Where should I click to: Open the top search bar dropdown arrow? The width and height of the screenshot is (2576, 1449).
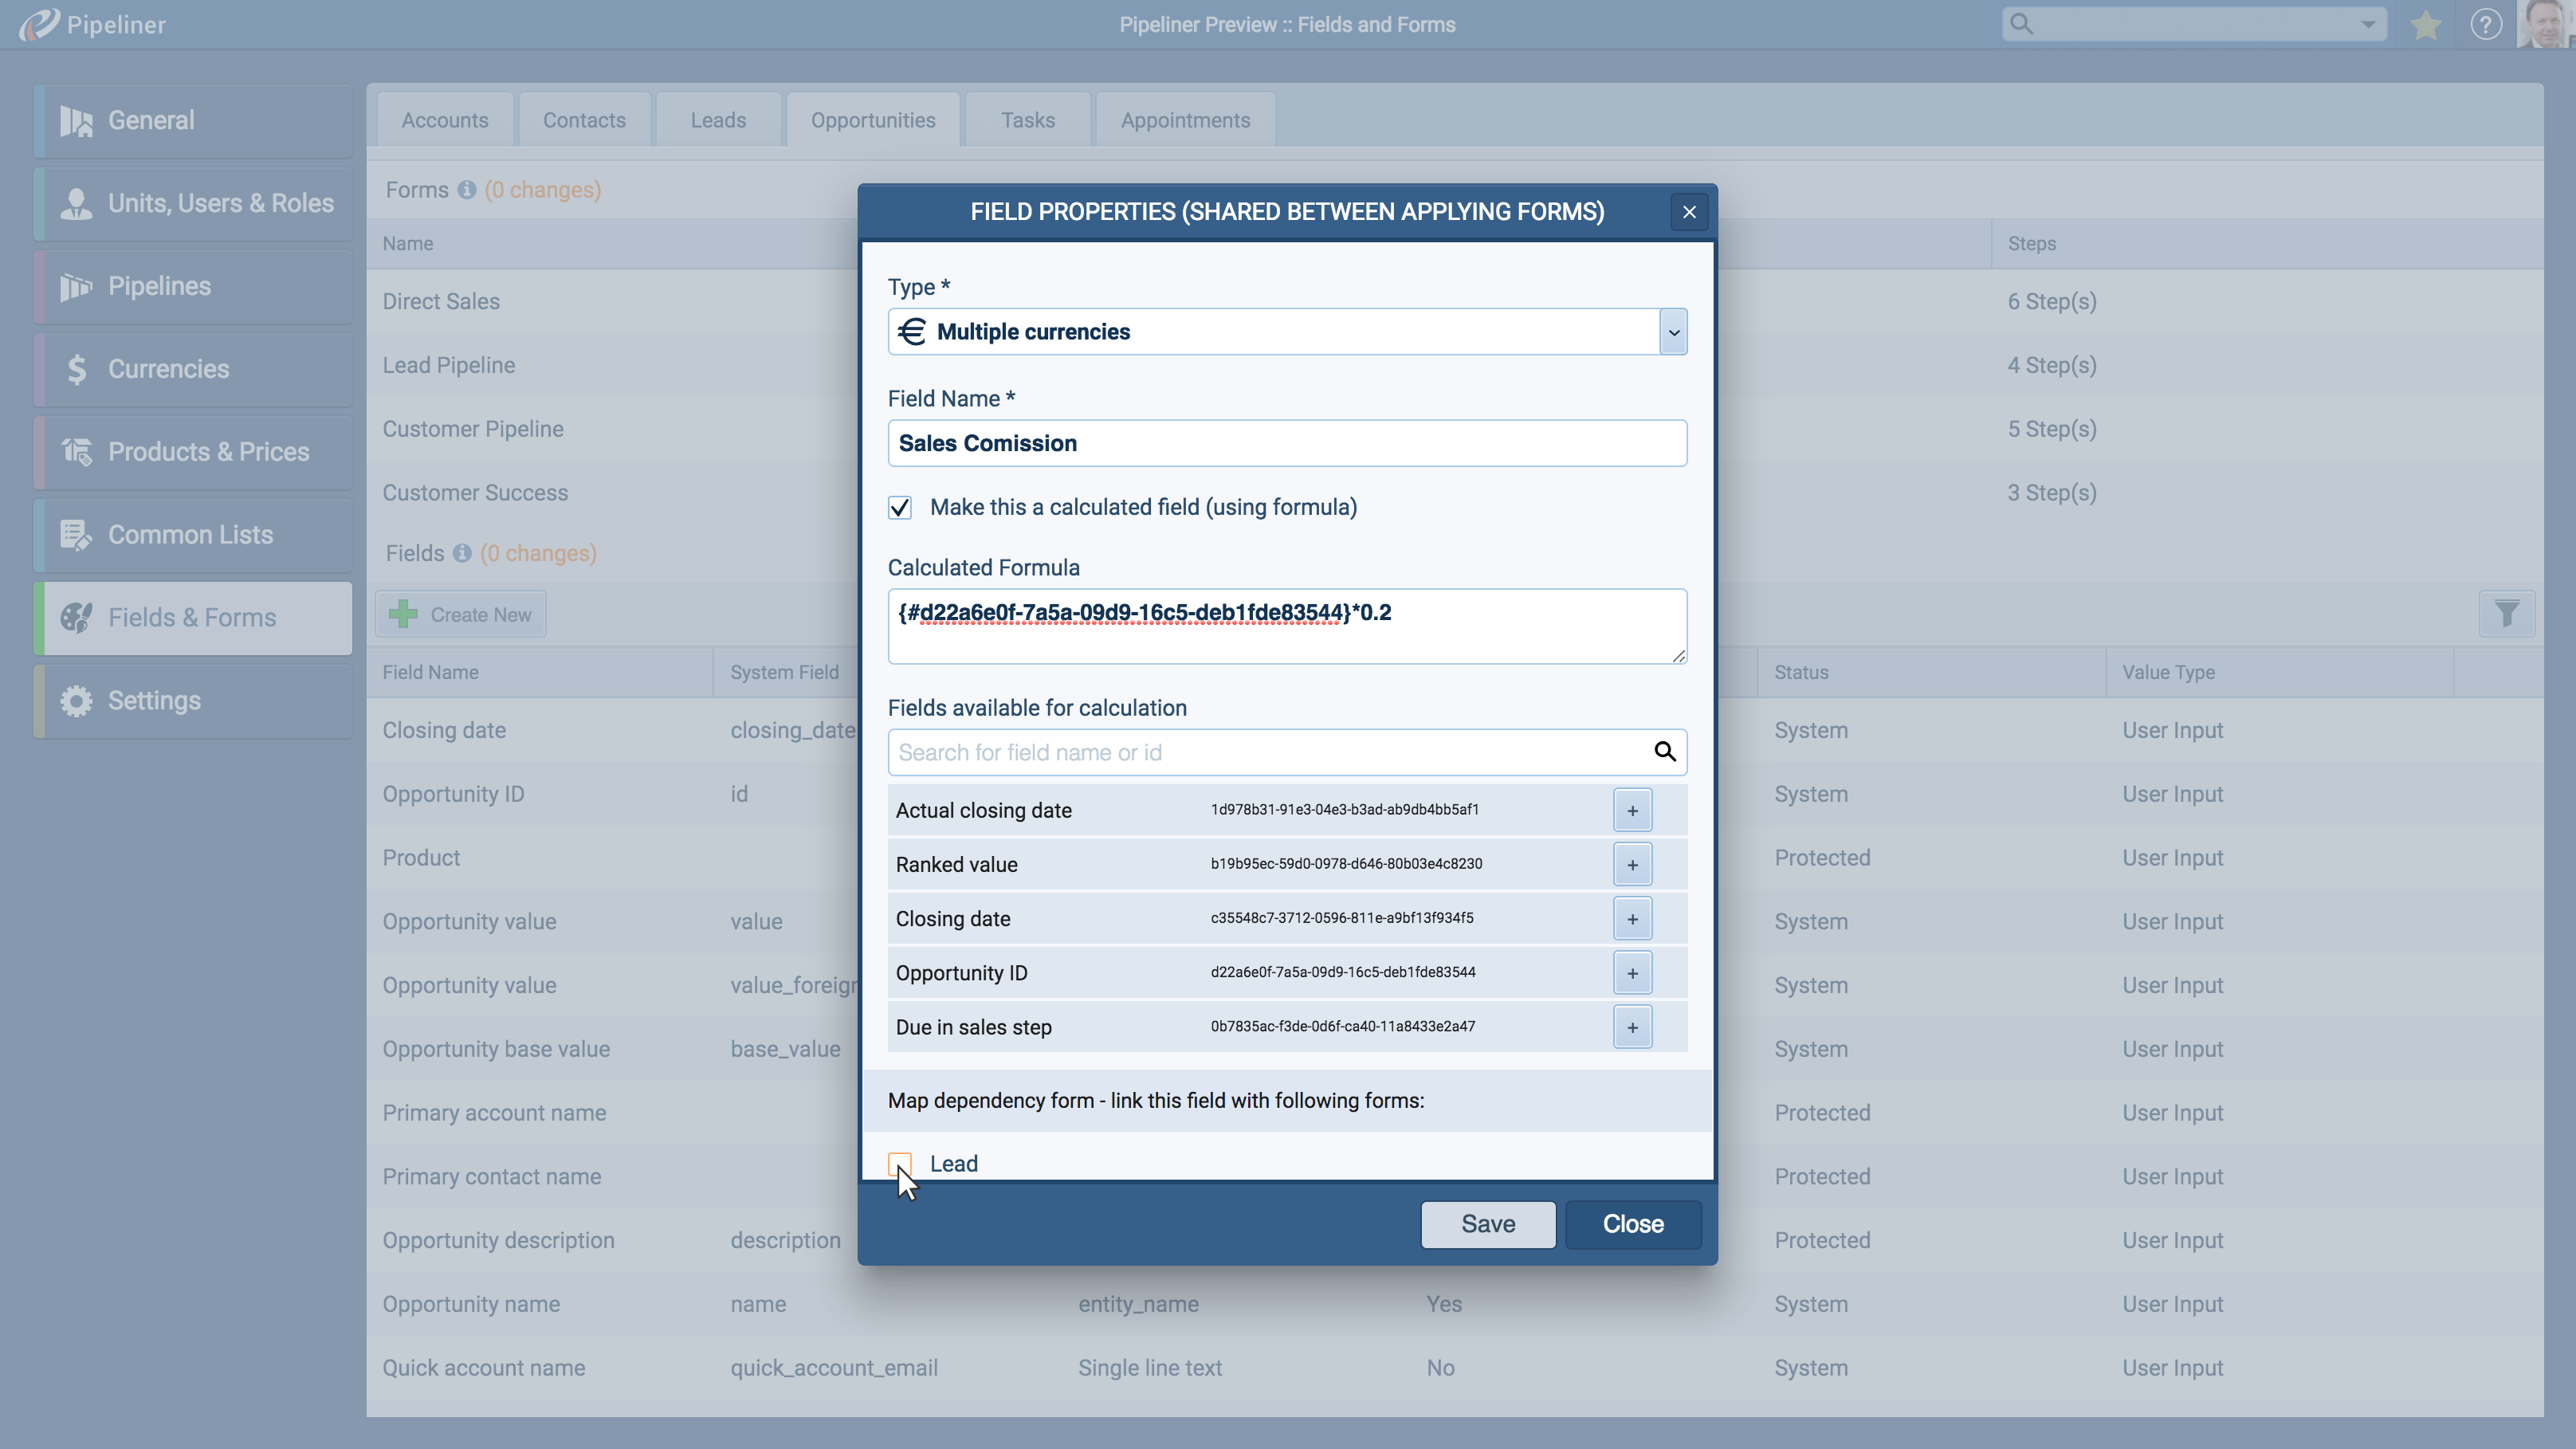tap(2368, 24)
